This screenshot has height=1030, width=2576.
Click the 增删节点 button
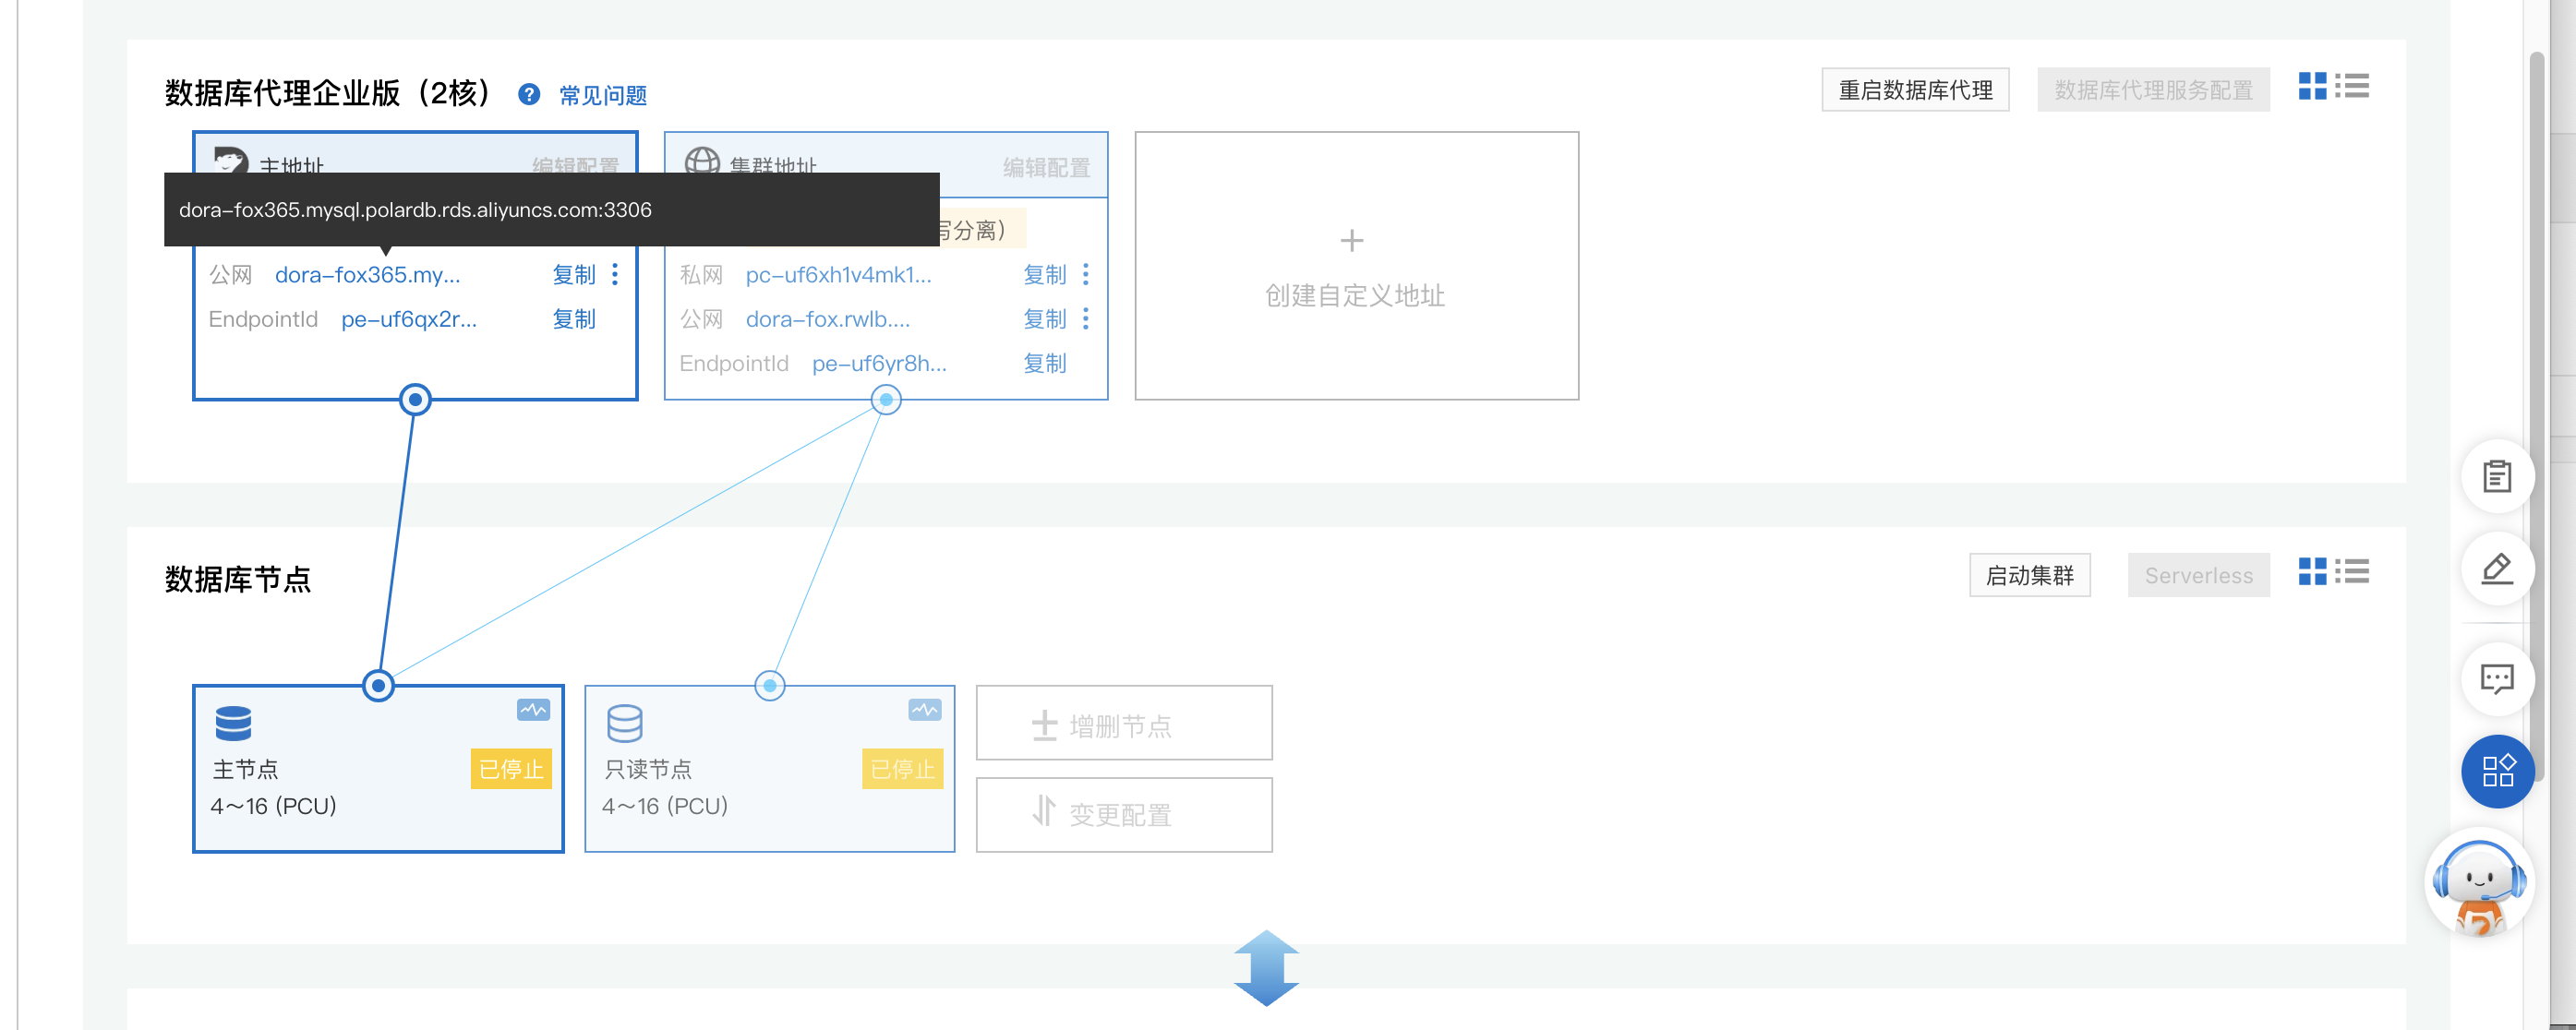click(1124, 723)
